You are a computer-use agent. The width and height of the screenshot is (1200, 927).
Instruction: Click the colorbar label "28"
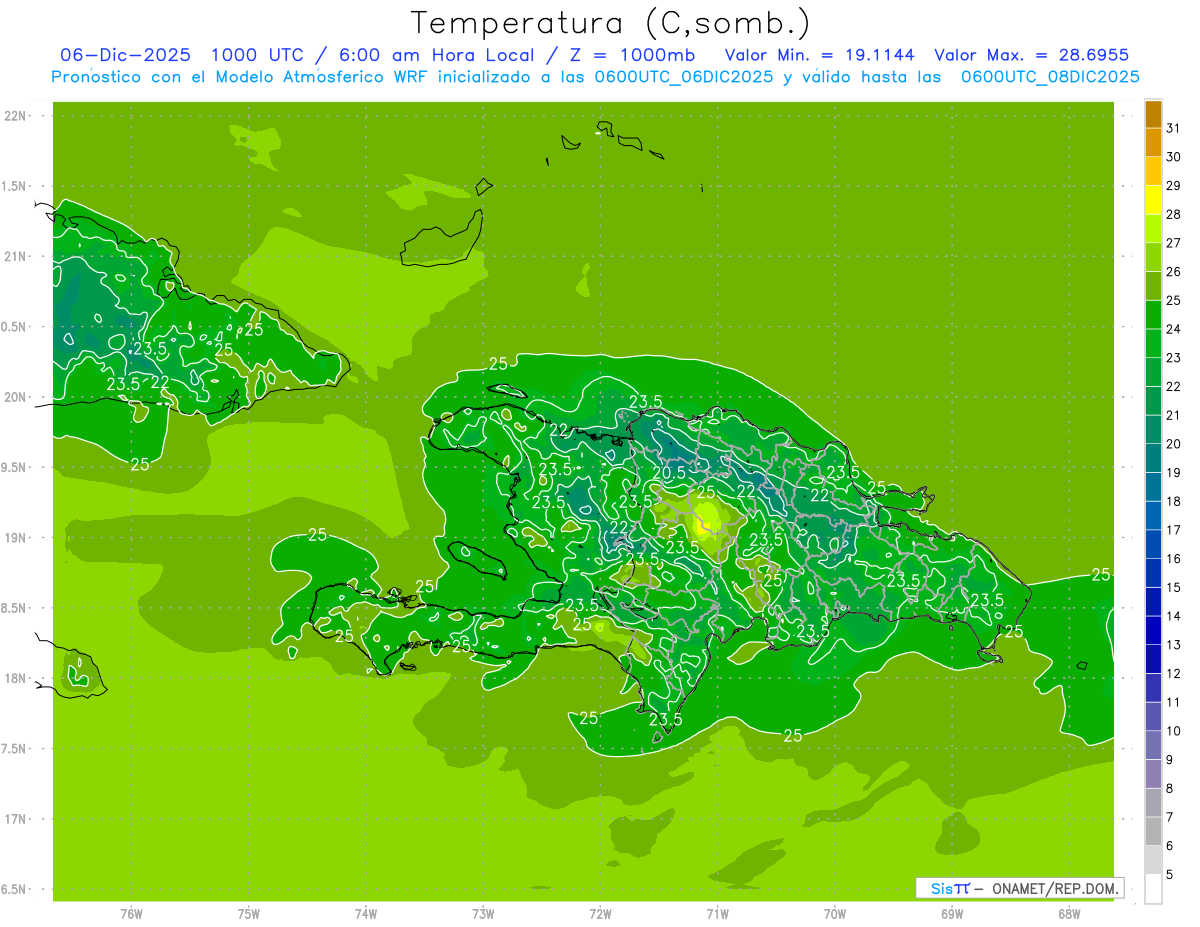click(x=1174, y=214)
